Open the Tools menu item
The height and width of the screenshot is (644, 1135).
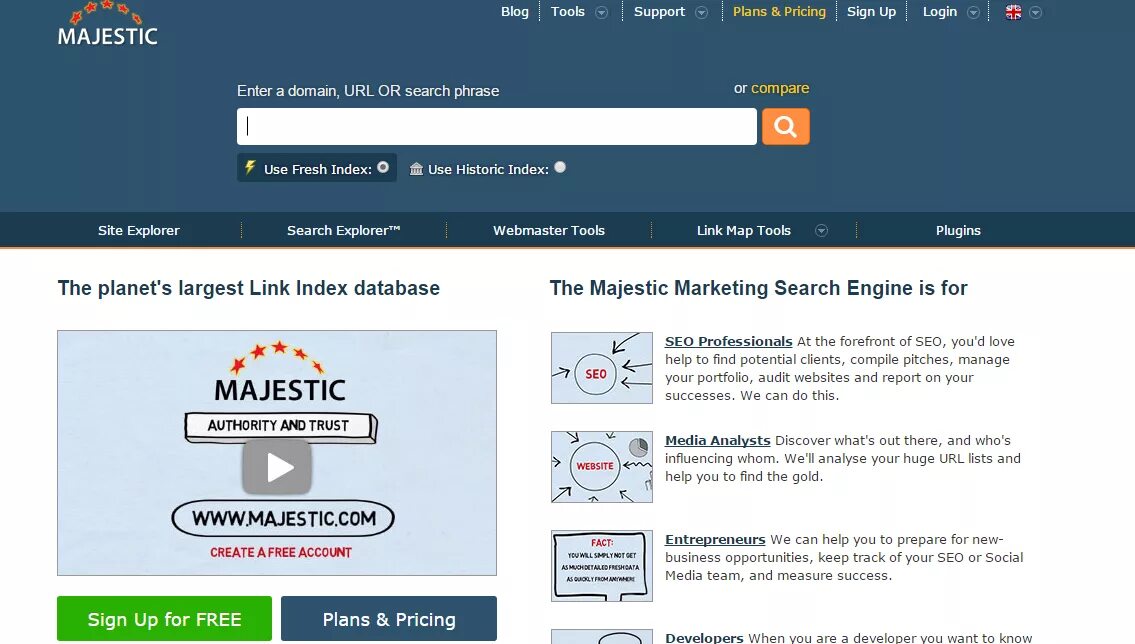(568, 12)
